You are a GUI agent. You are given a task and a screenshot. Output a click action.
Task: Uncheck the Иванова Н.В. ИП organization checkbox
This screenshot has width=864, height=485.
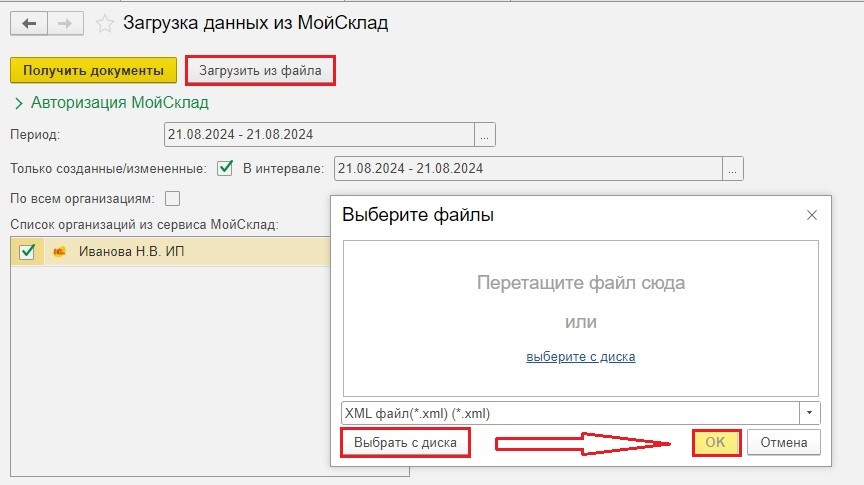click(x=27, y=252)
